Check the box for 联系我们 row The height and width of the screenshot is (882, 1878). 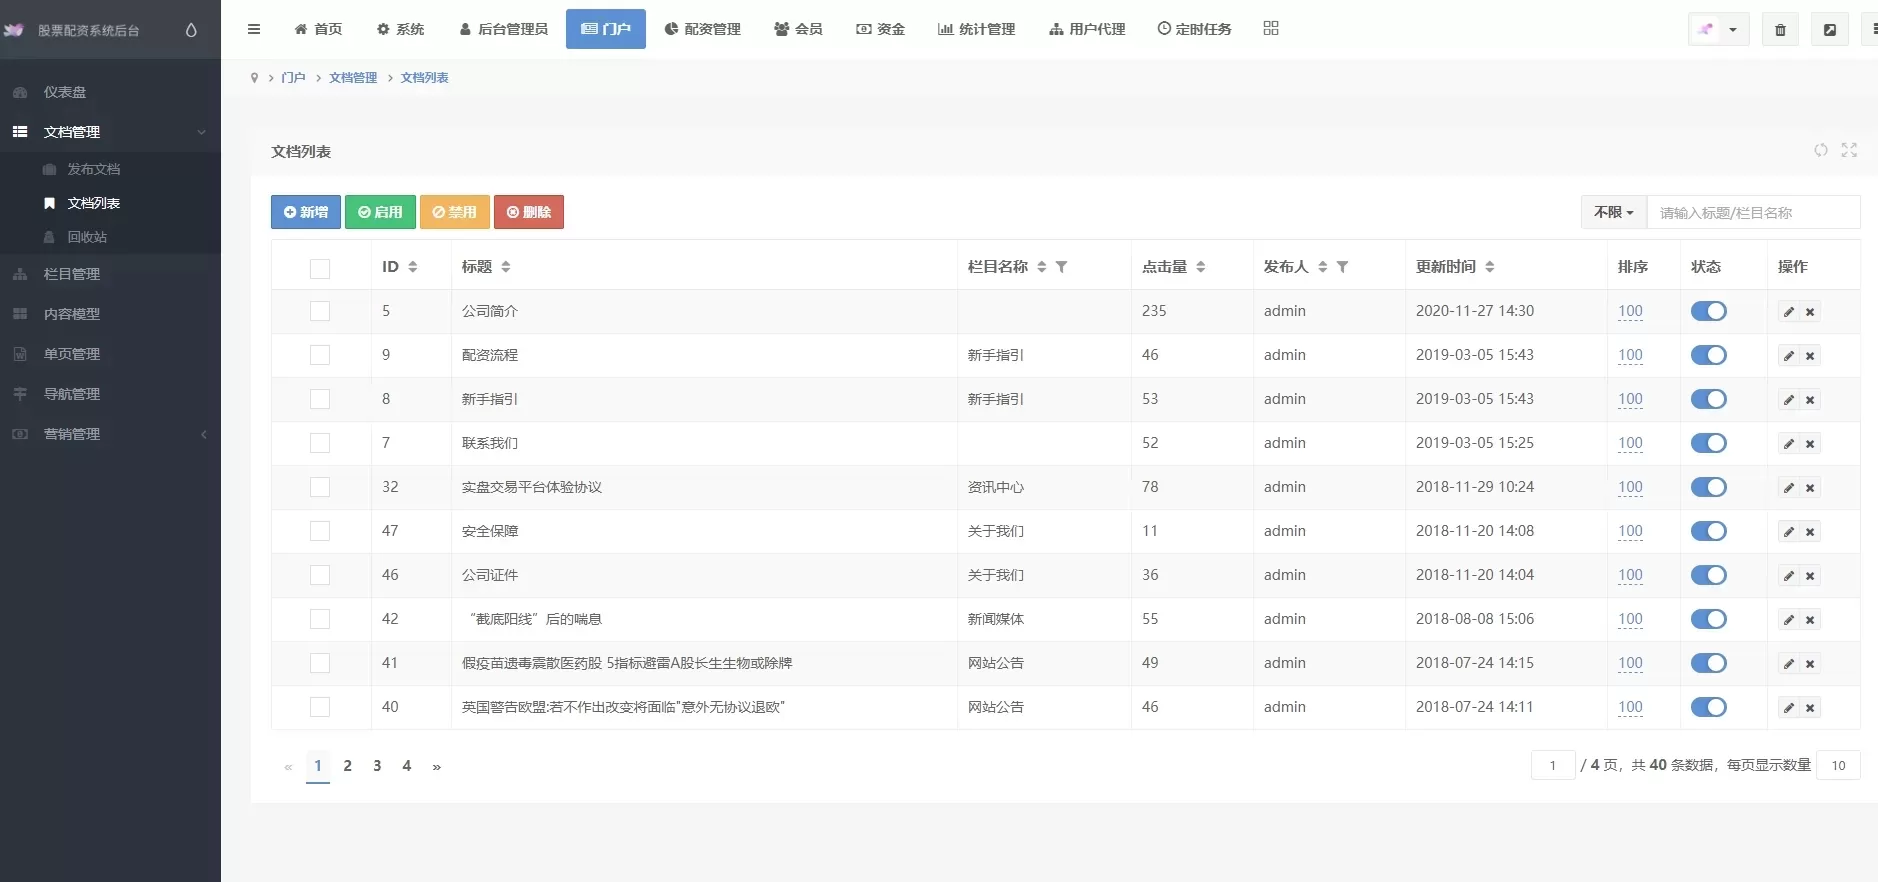point(320,443)
